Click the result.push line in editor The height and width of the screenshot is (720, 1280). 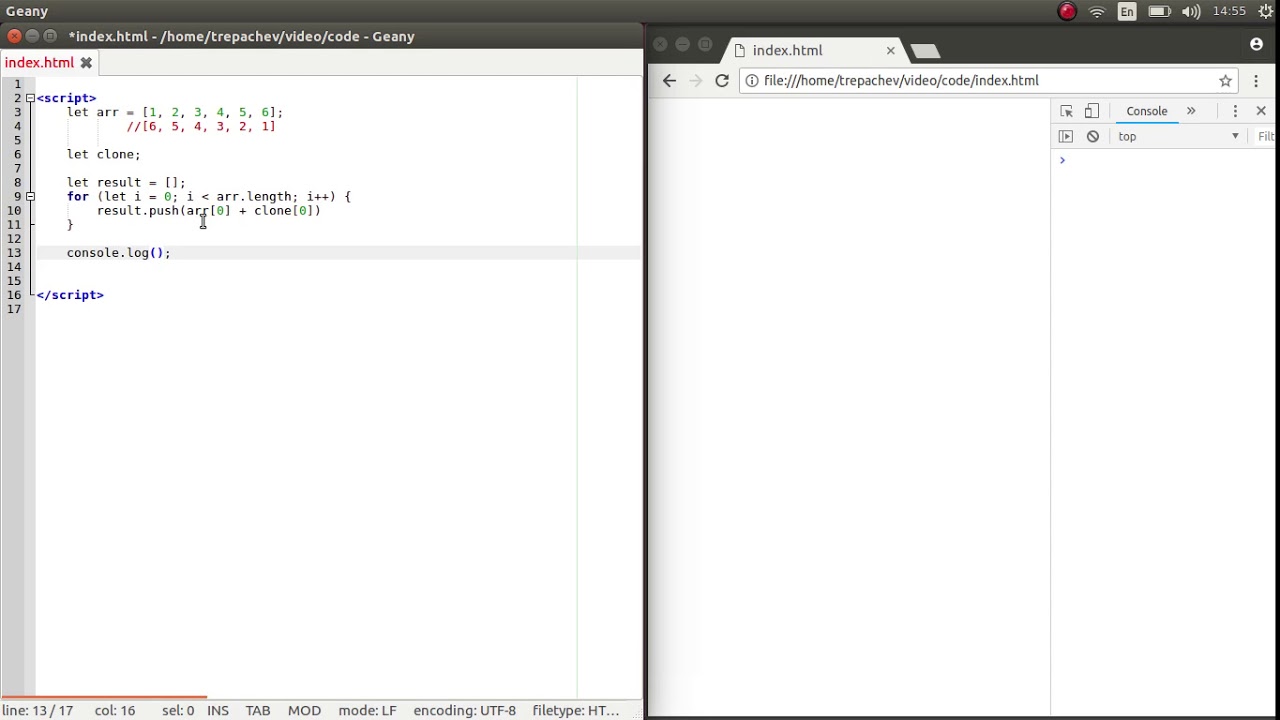click(x=208, y=210)
